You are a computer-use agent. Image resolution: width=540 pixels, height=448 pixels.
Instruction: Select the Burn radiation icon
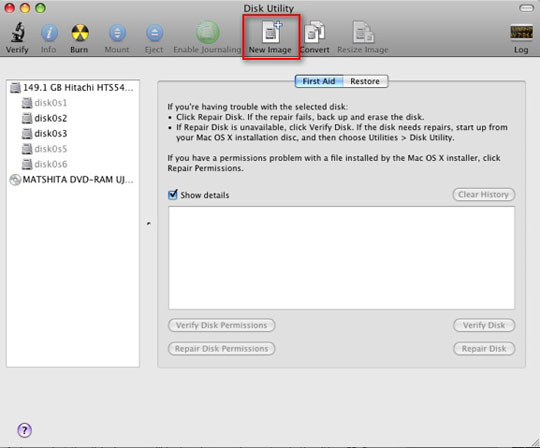click(x=80, y=33)
